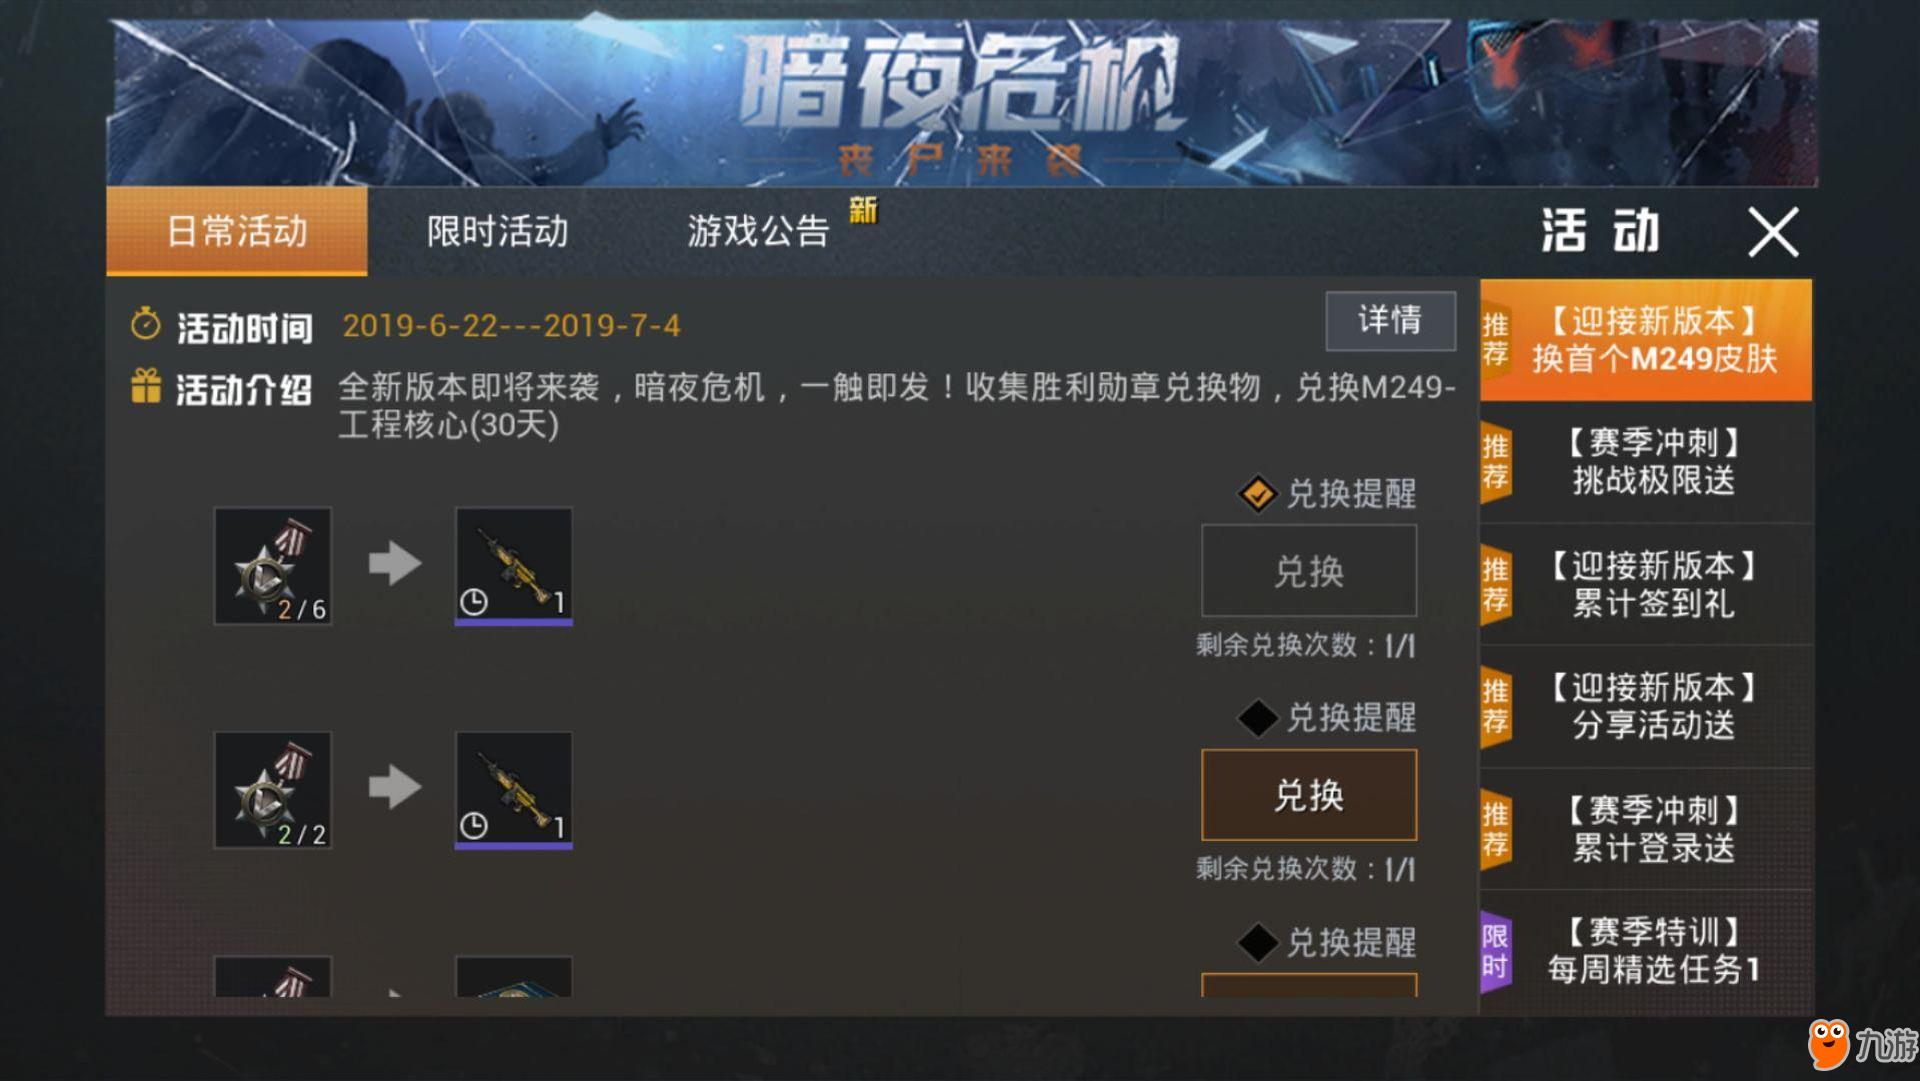
Task: Enable the third 兑换提醒 reminder diamond
Action: tap(1257, 942)
